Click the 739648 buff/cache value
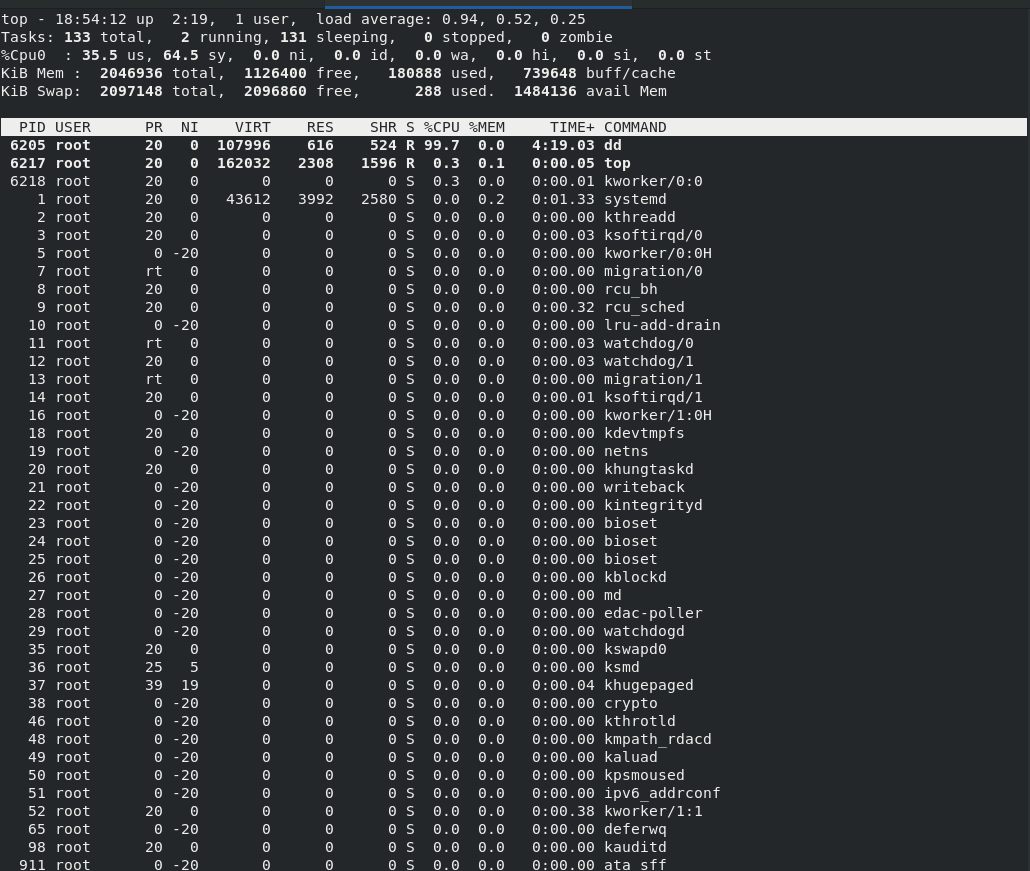Image resolution: width=1030 pixels, height=871 pixels. pyautogui.click(x=549, y=74)
